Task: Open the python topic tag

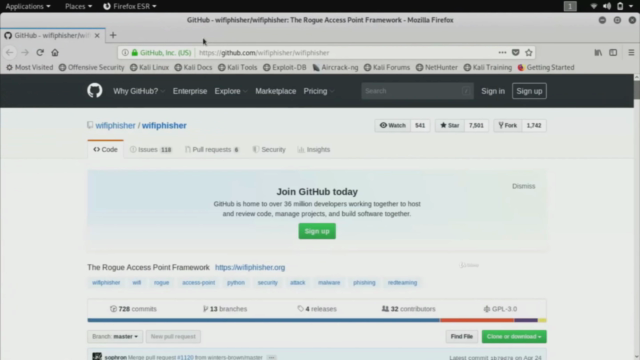Action: tap(236, 282)
